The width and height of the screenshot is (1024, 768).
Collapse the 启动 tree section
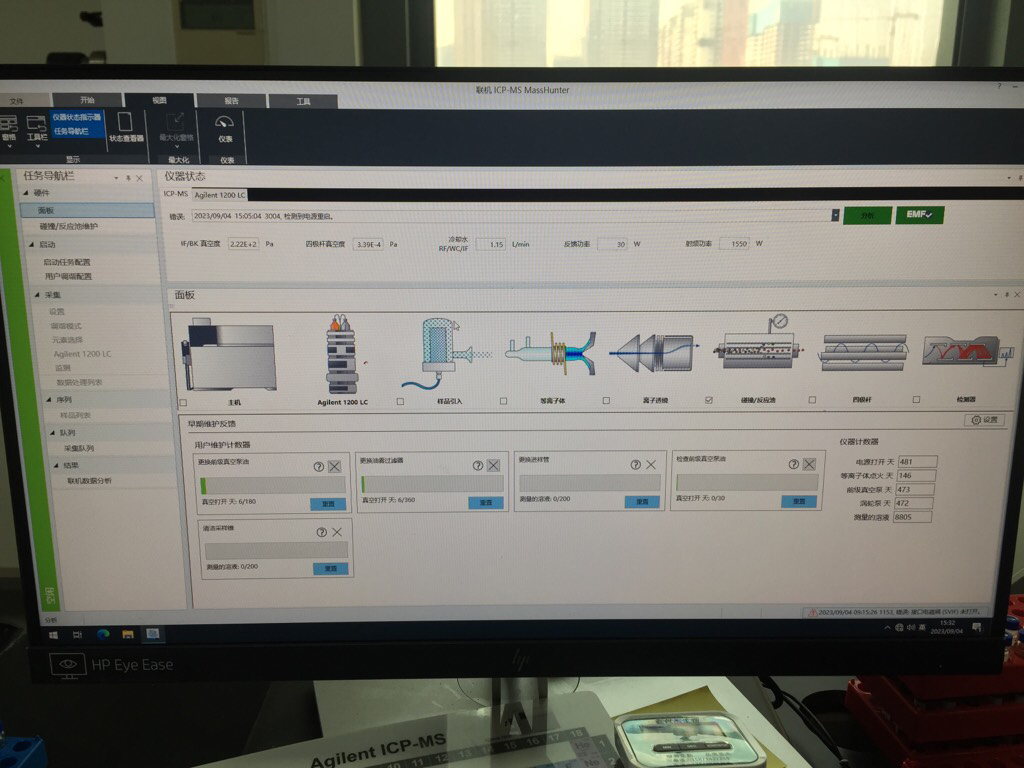(x=31, y=244)
